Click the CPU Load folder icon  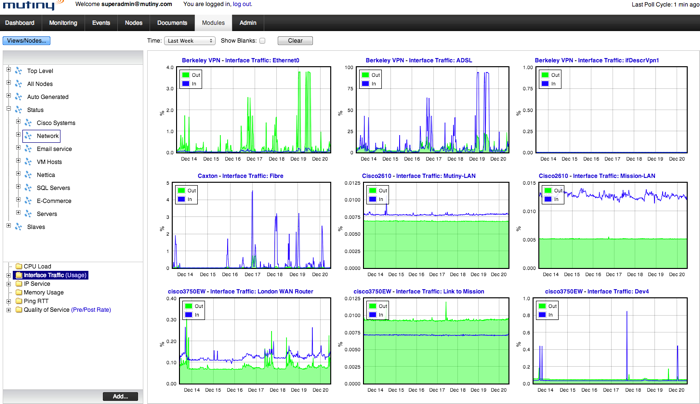click(19, 266)
